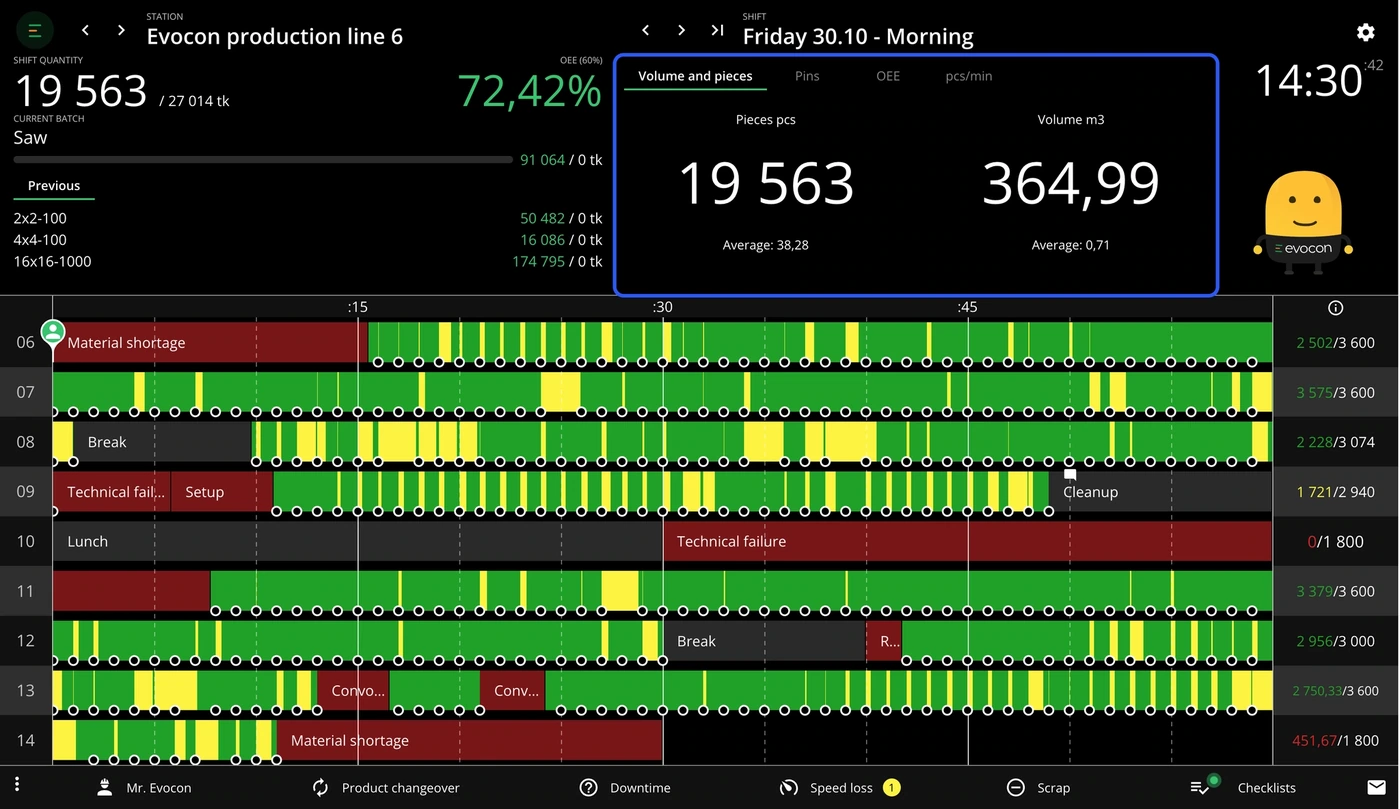
Task: Open Product changeover
Action: 386,788
